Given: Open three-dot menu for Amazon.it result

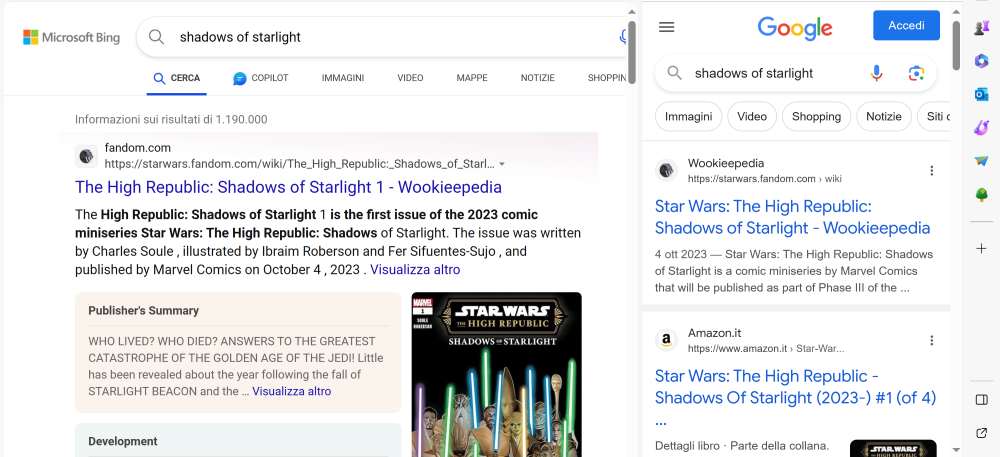Looking at the screenshot, I should (x=932, y=340).
